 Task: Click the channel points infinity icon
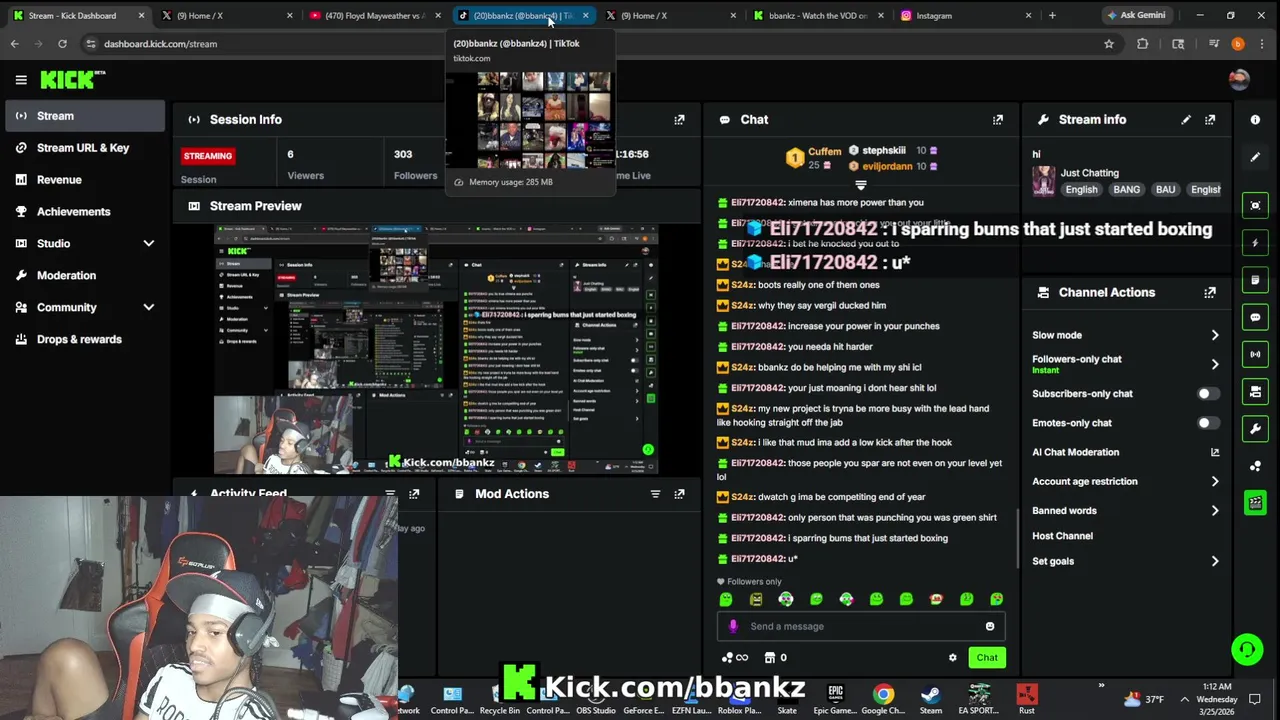735,657
